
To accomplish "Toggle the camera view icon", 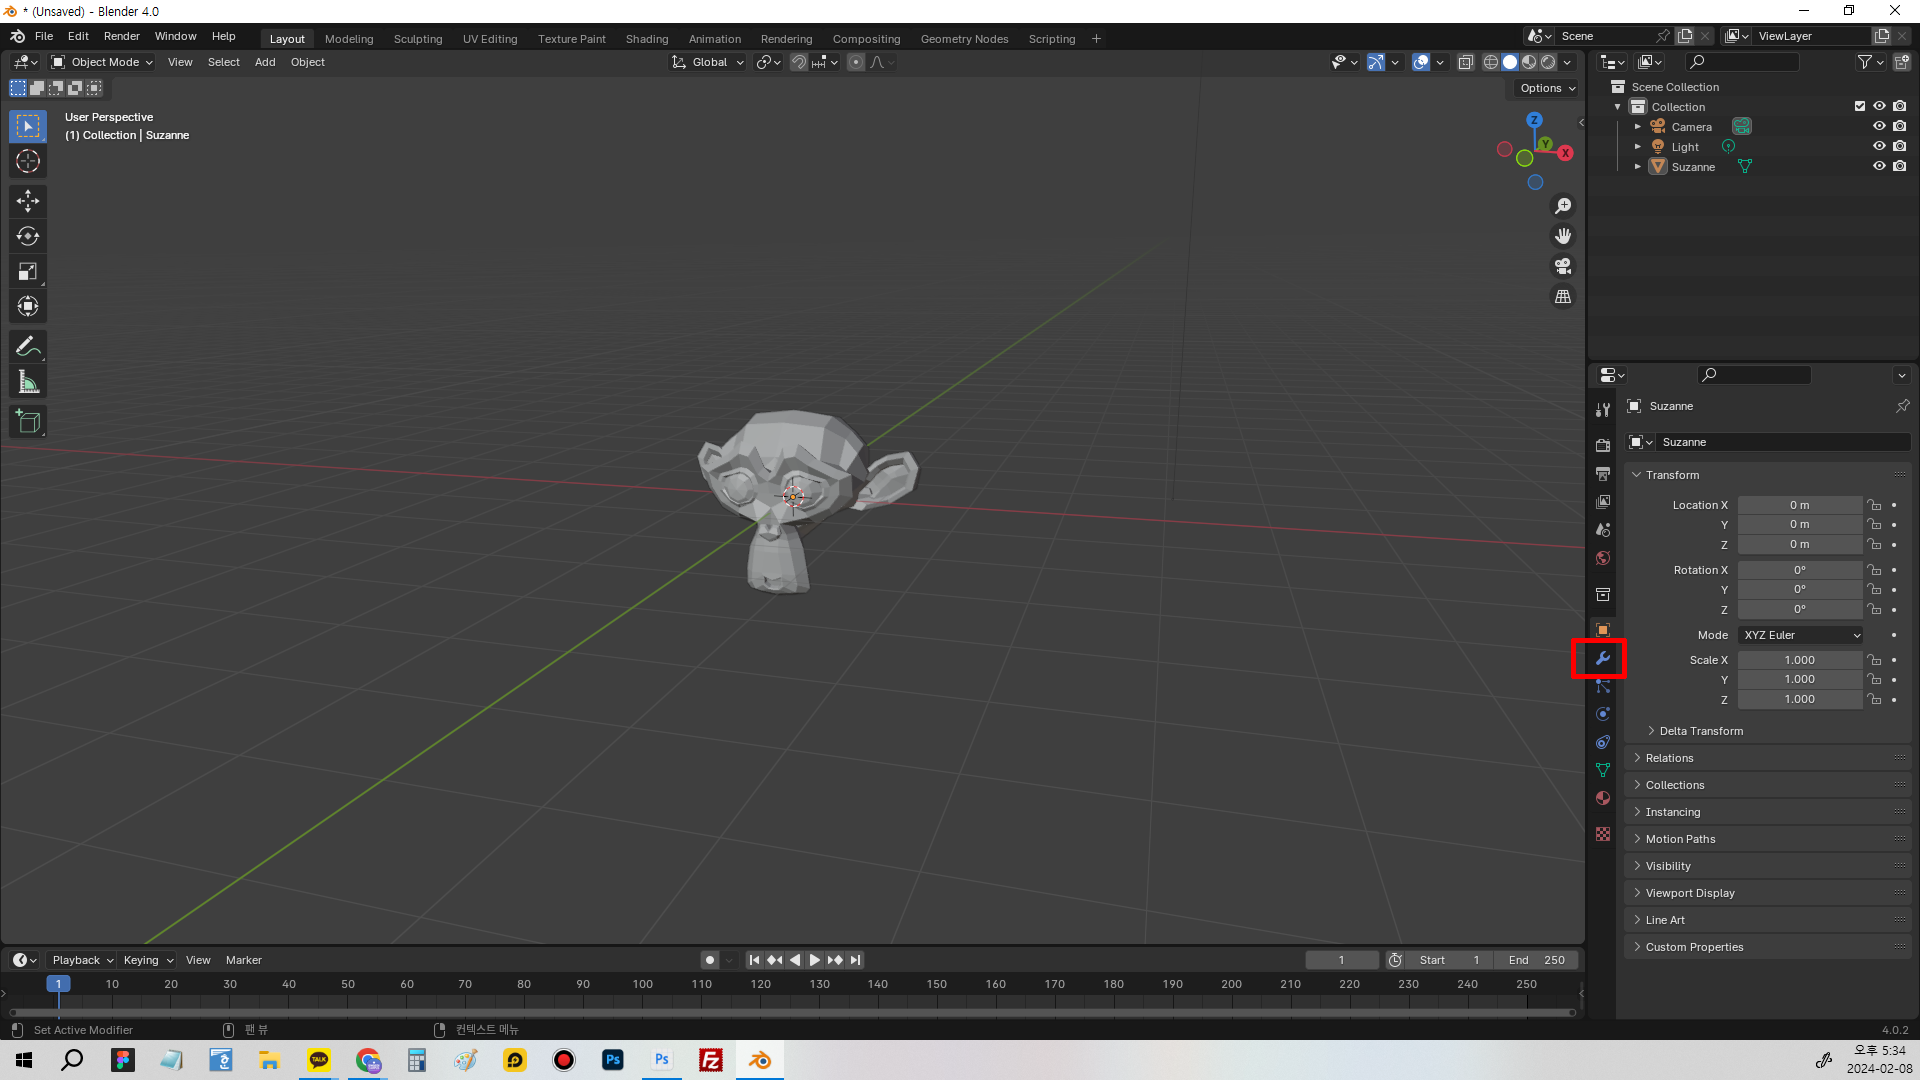I will (x=1563, y=266).
